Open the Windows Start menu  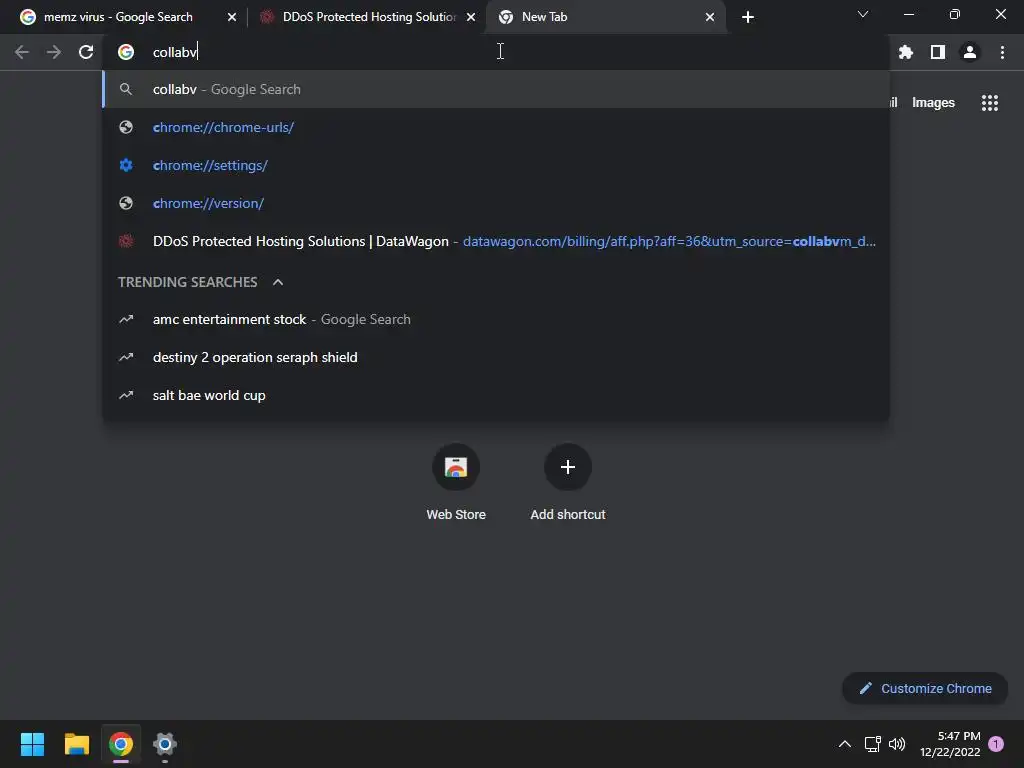pyautogui.click(x=32, y=744)
